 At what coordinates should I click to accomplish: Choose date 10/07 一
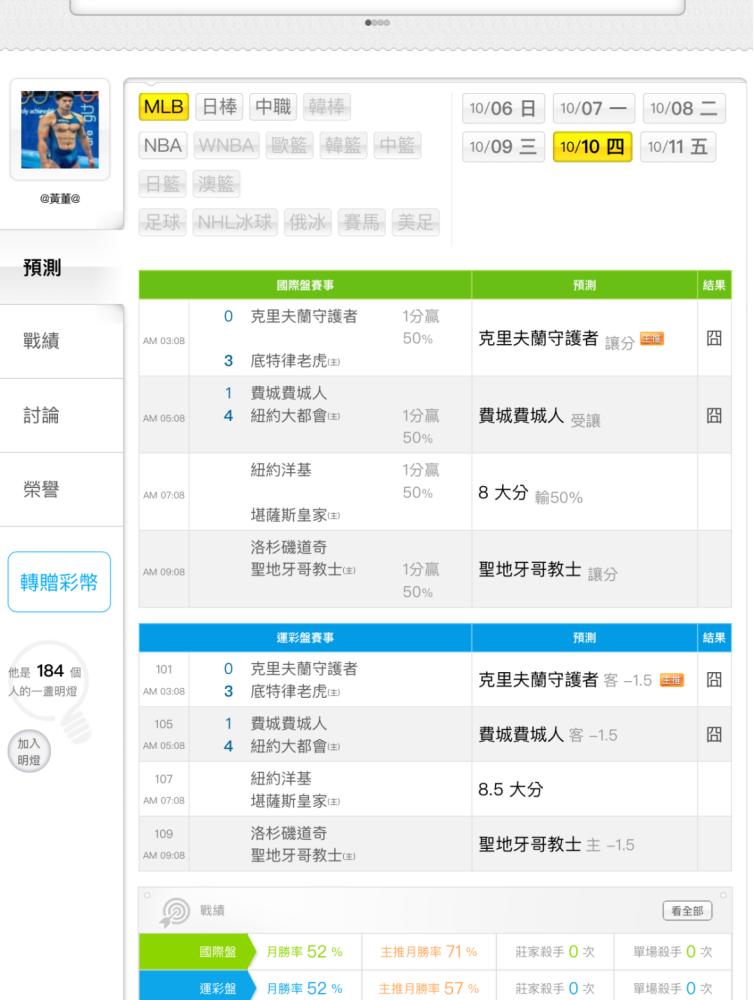[594, 108]
